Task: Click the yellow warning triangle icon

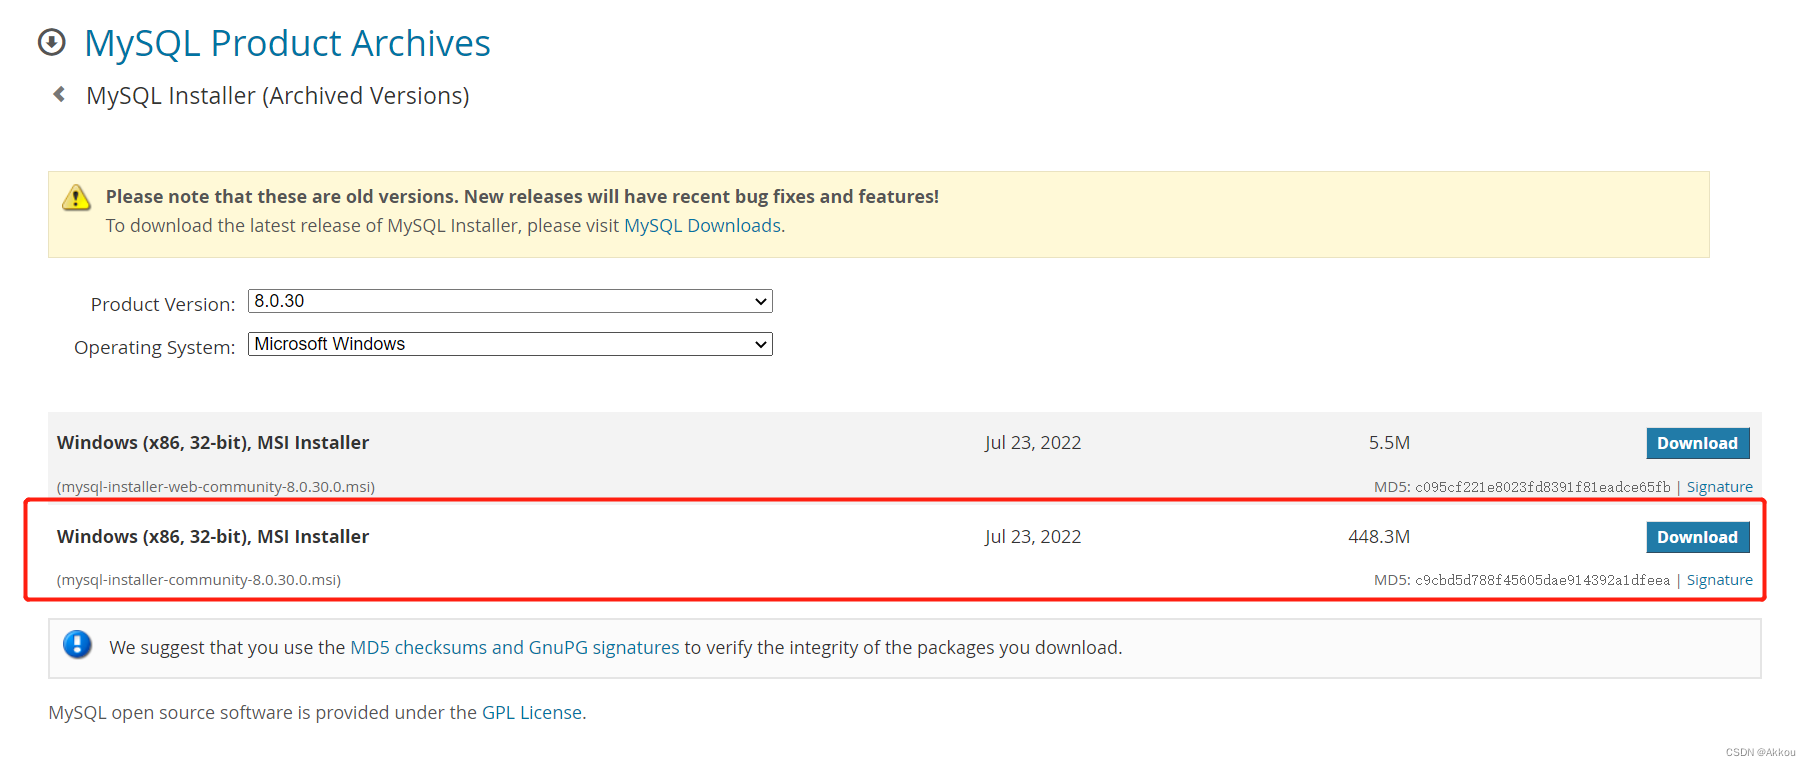Action: pos(76,198)
